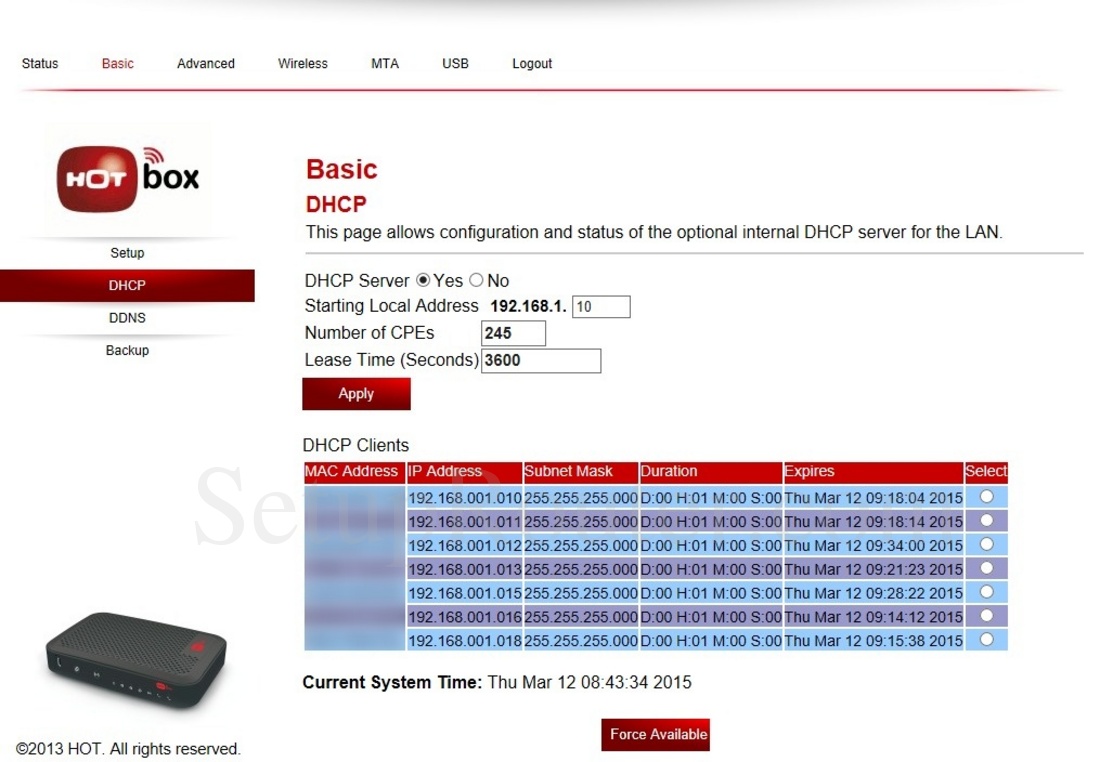Click the Subnet Mask column header
This screenshot has height=762, width=1100.
coord(581,472)
